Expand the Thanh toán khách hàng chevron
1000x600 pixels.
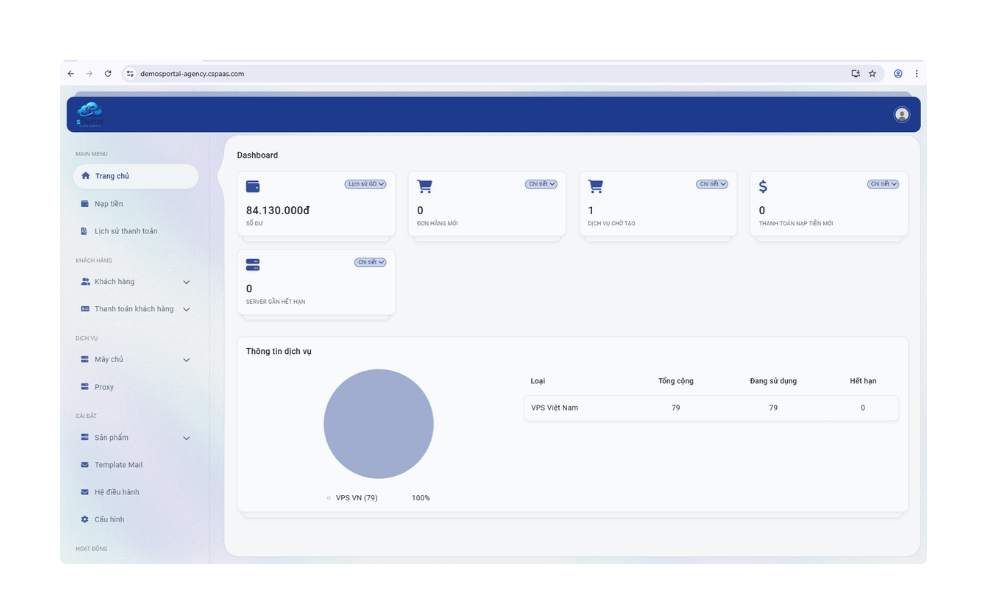click(186, 309)
